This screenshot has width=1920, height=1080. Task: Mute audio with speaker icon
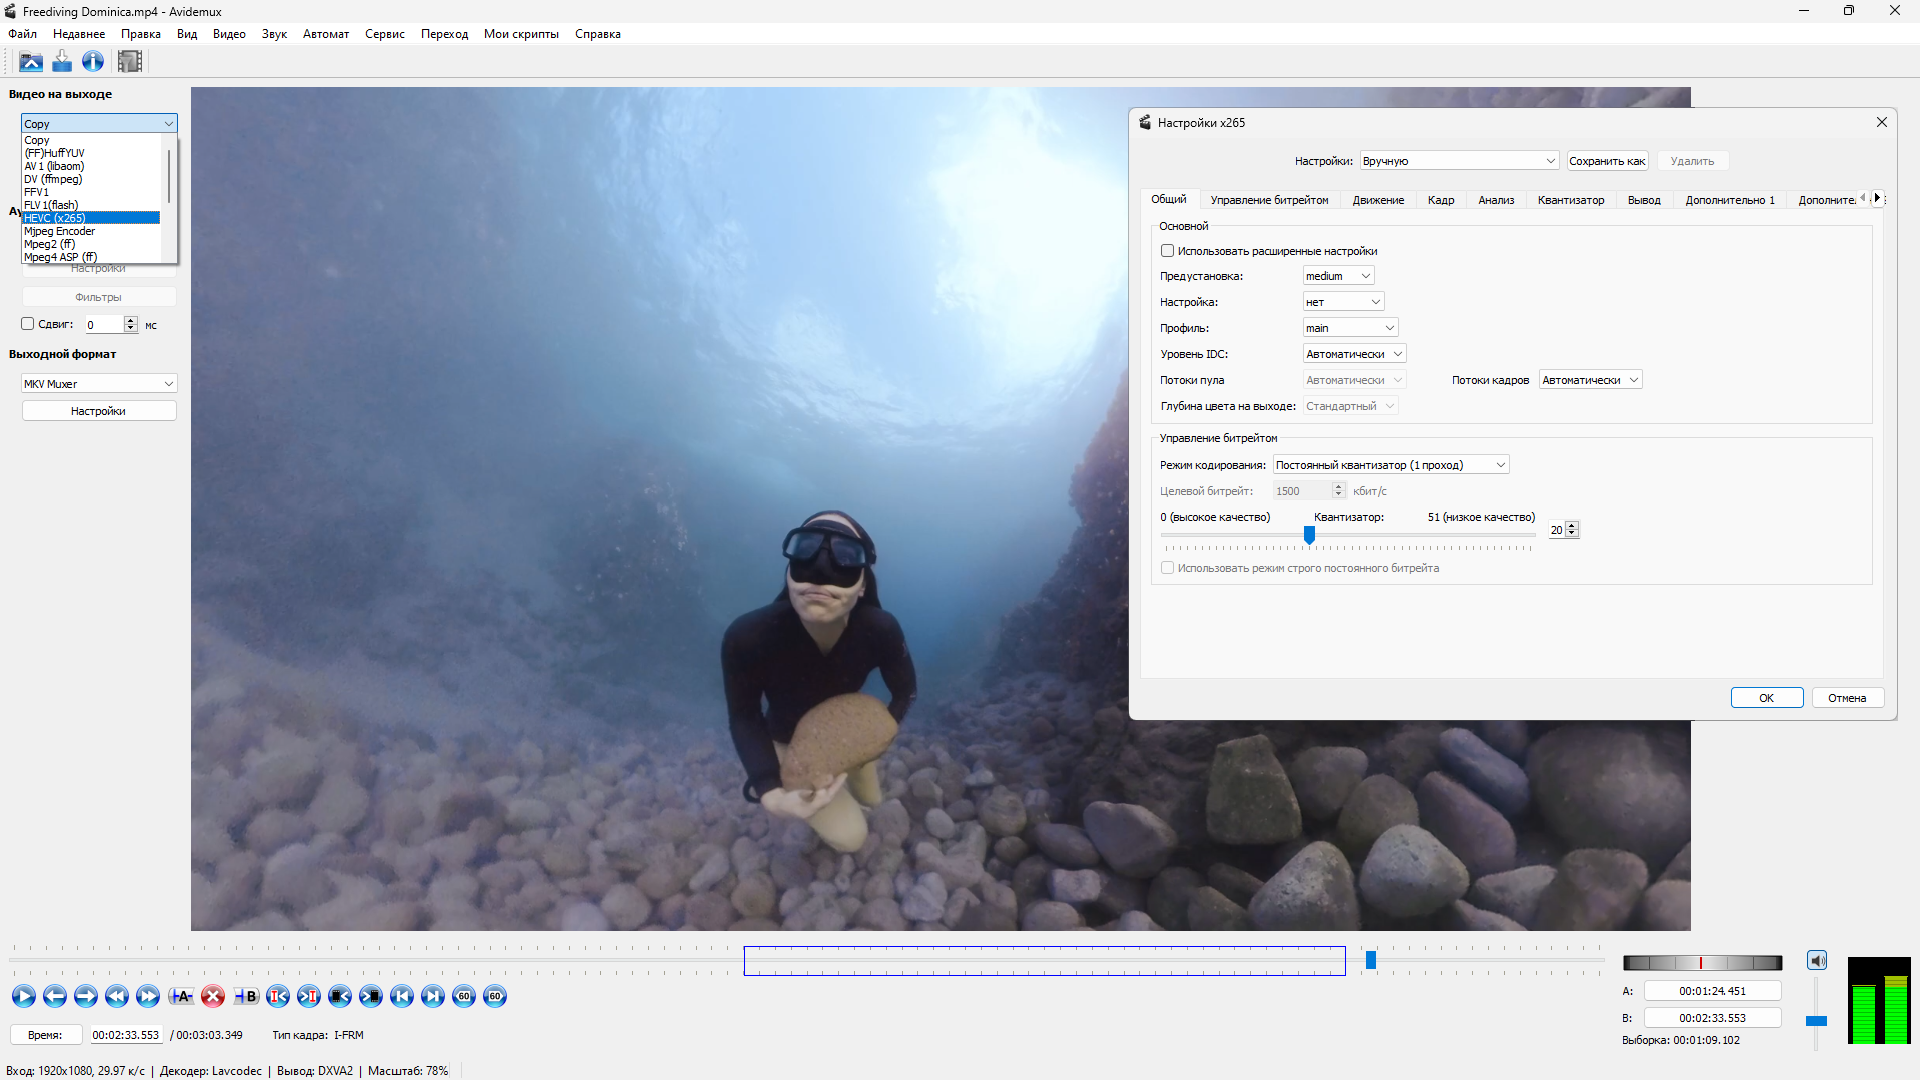[x=1817, y=961]
